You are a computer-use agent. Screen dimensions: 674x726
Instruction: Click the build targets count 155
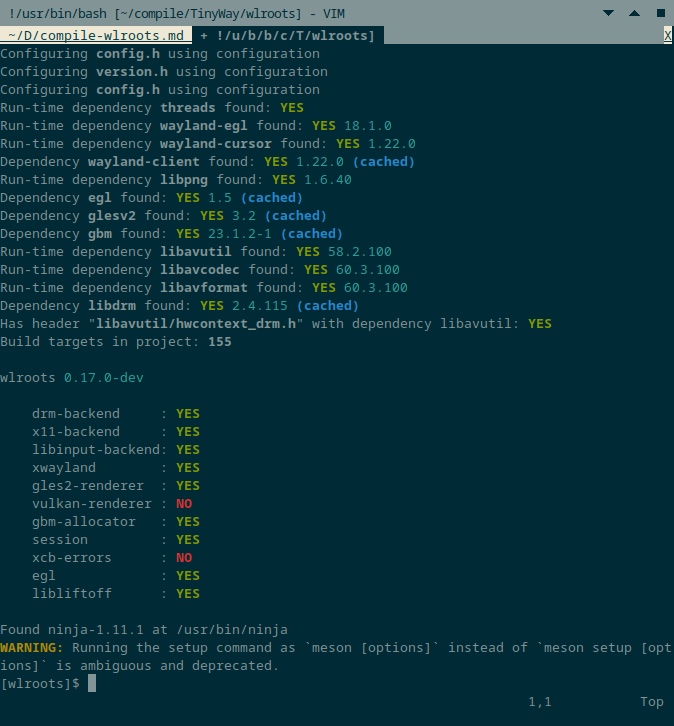pyautogui.click(x=220, y=342)
